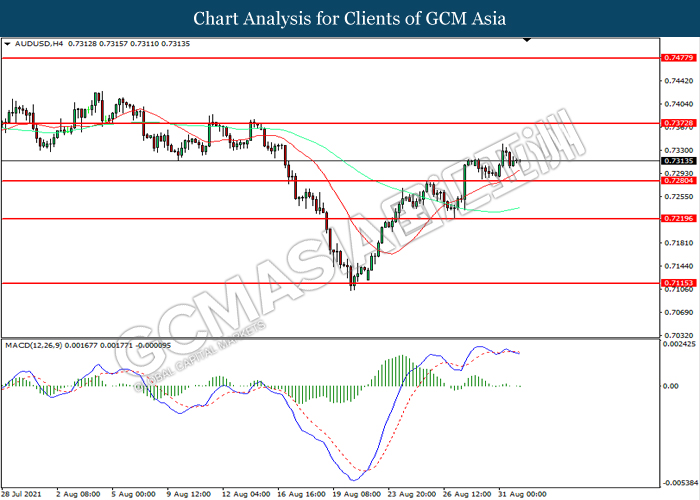Click the 0.73300 price axis value

[x=679, y=150]
